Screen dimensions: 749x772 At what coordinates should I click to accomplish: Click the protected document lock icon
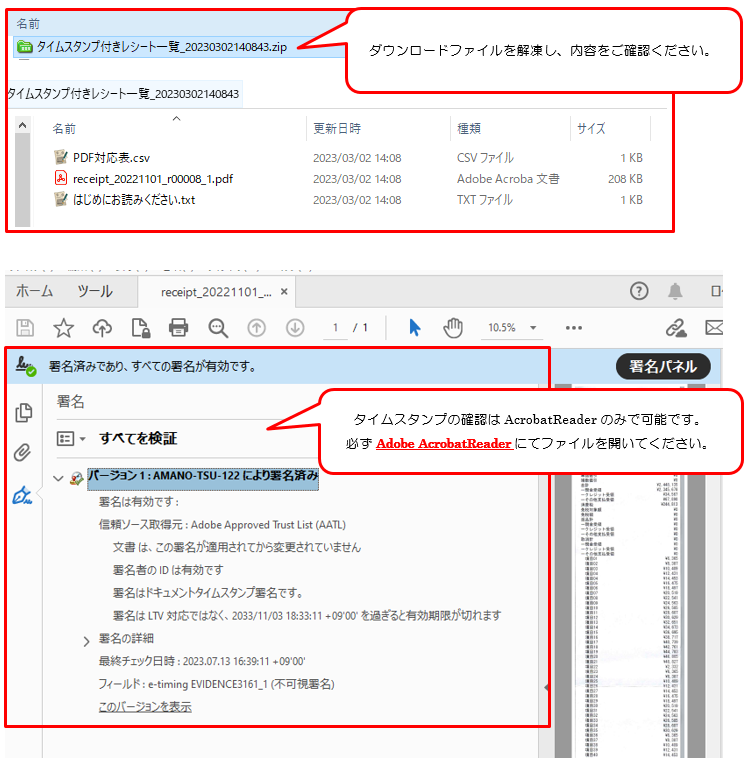pos(141,328)
